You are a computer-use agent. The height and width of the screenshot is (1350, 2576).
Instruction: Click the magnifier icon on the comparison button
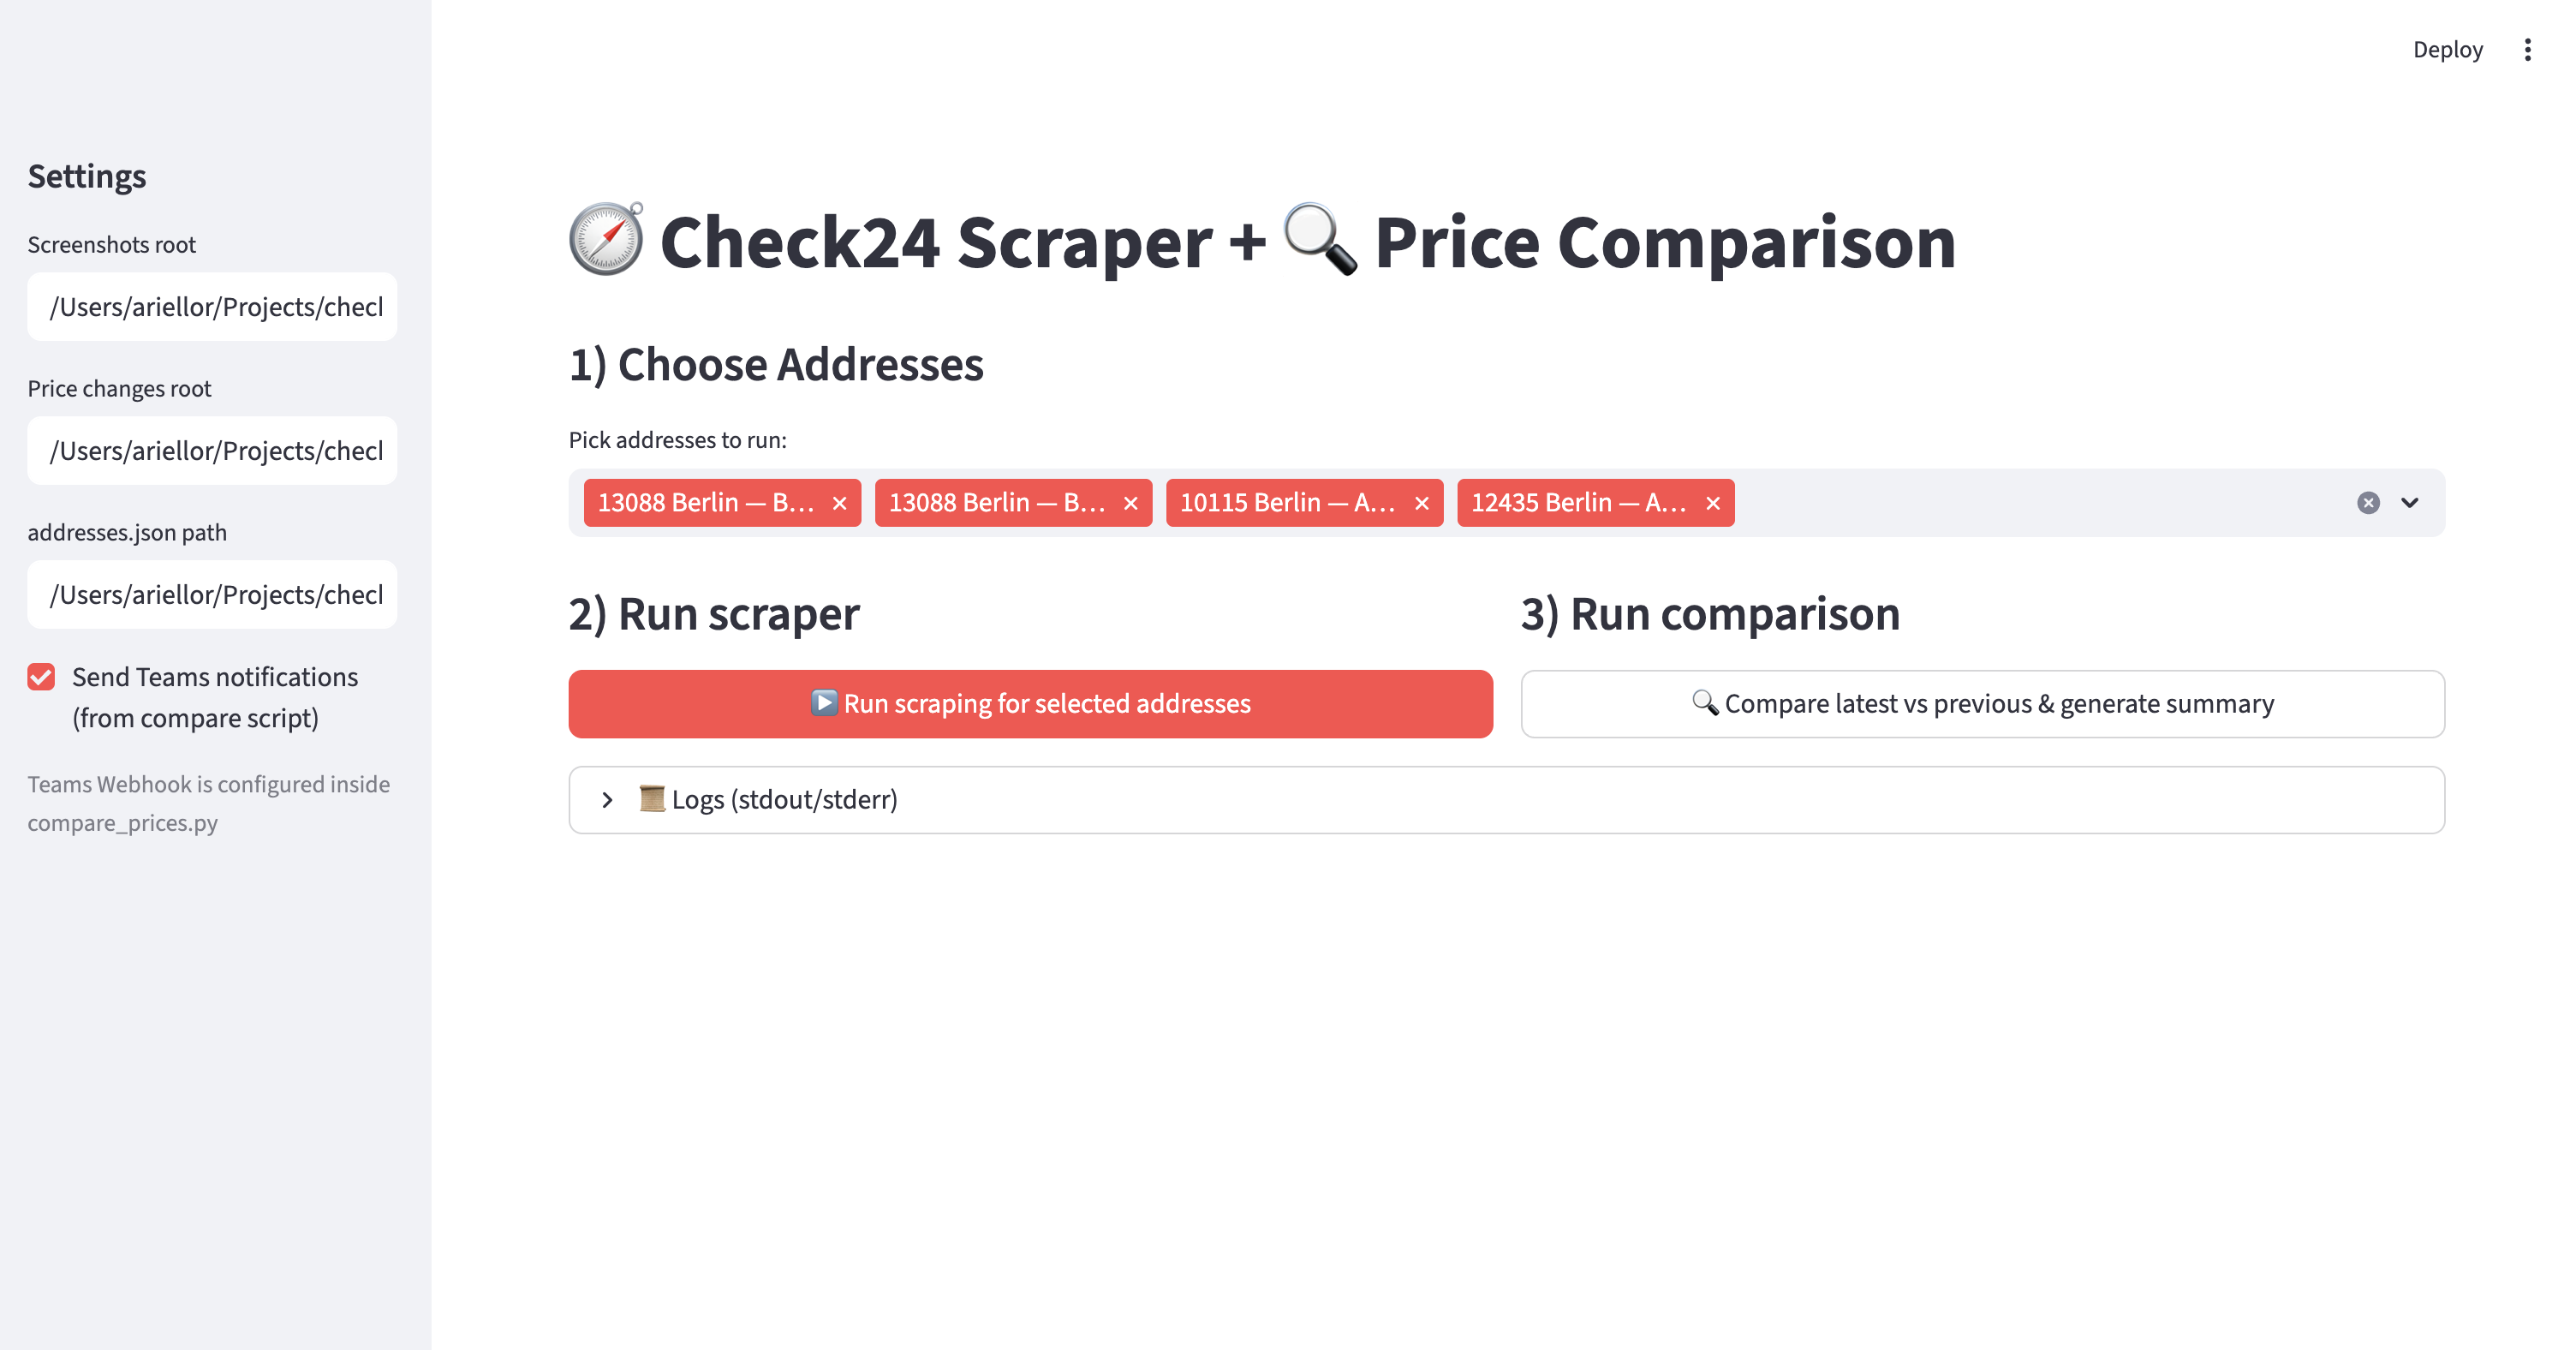click(1704, 703)
